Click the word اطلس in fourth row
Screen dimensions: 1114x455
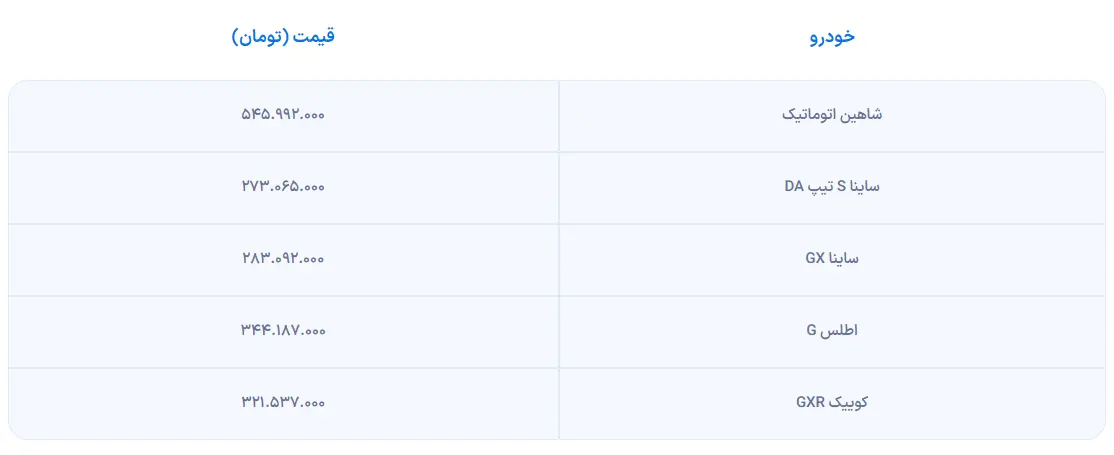840,331
